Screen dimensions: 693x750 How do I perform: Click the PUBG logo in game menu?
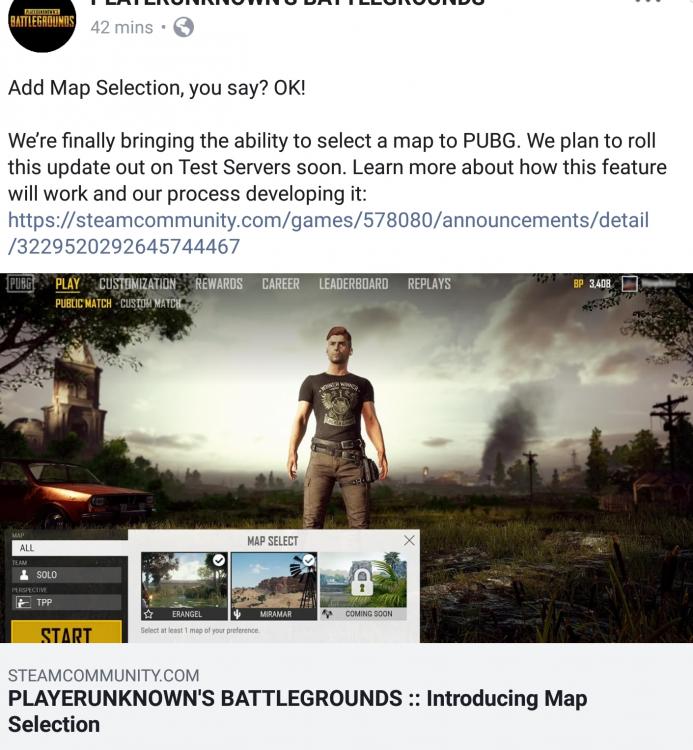pyautogui.click(x=21, y=284)
